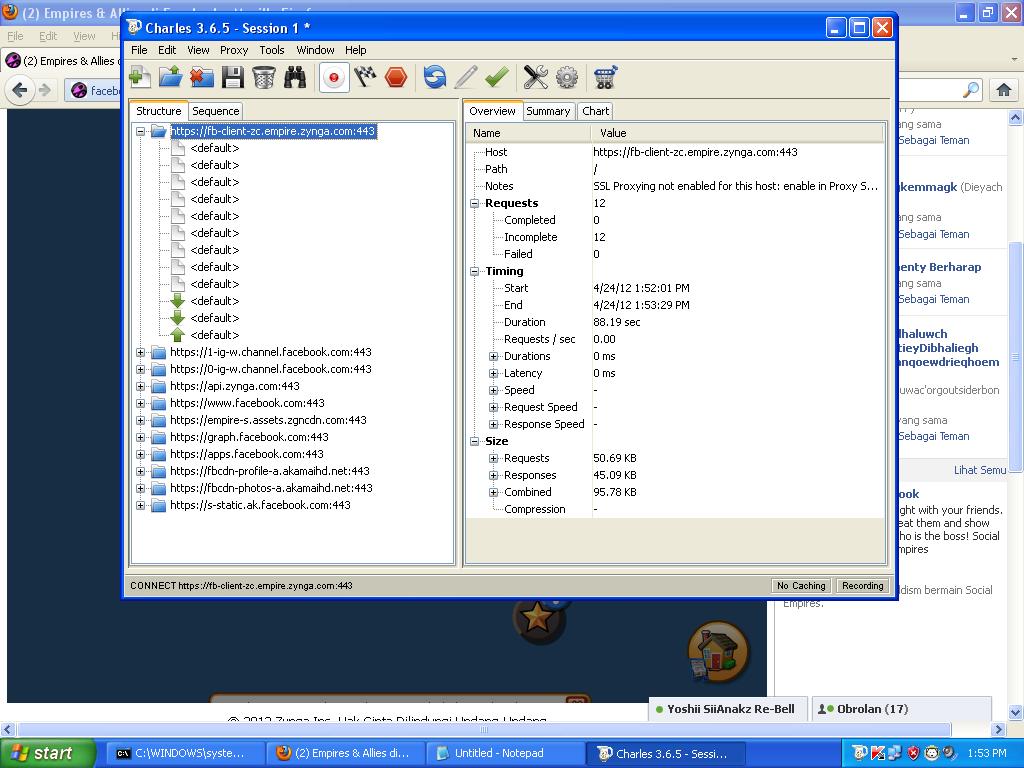This screenshot has width=1024, height=768.
Task: Click the house icon in the game
Action: click(x=718, y=652)
